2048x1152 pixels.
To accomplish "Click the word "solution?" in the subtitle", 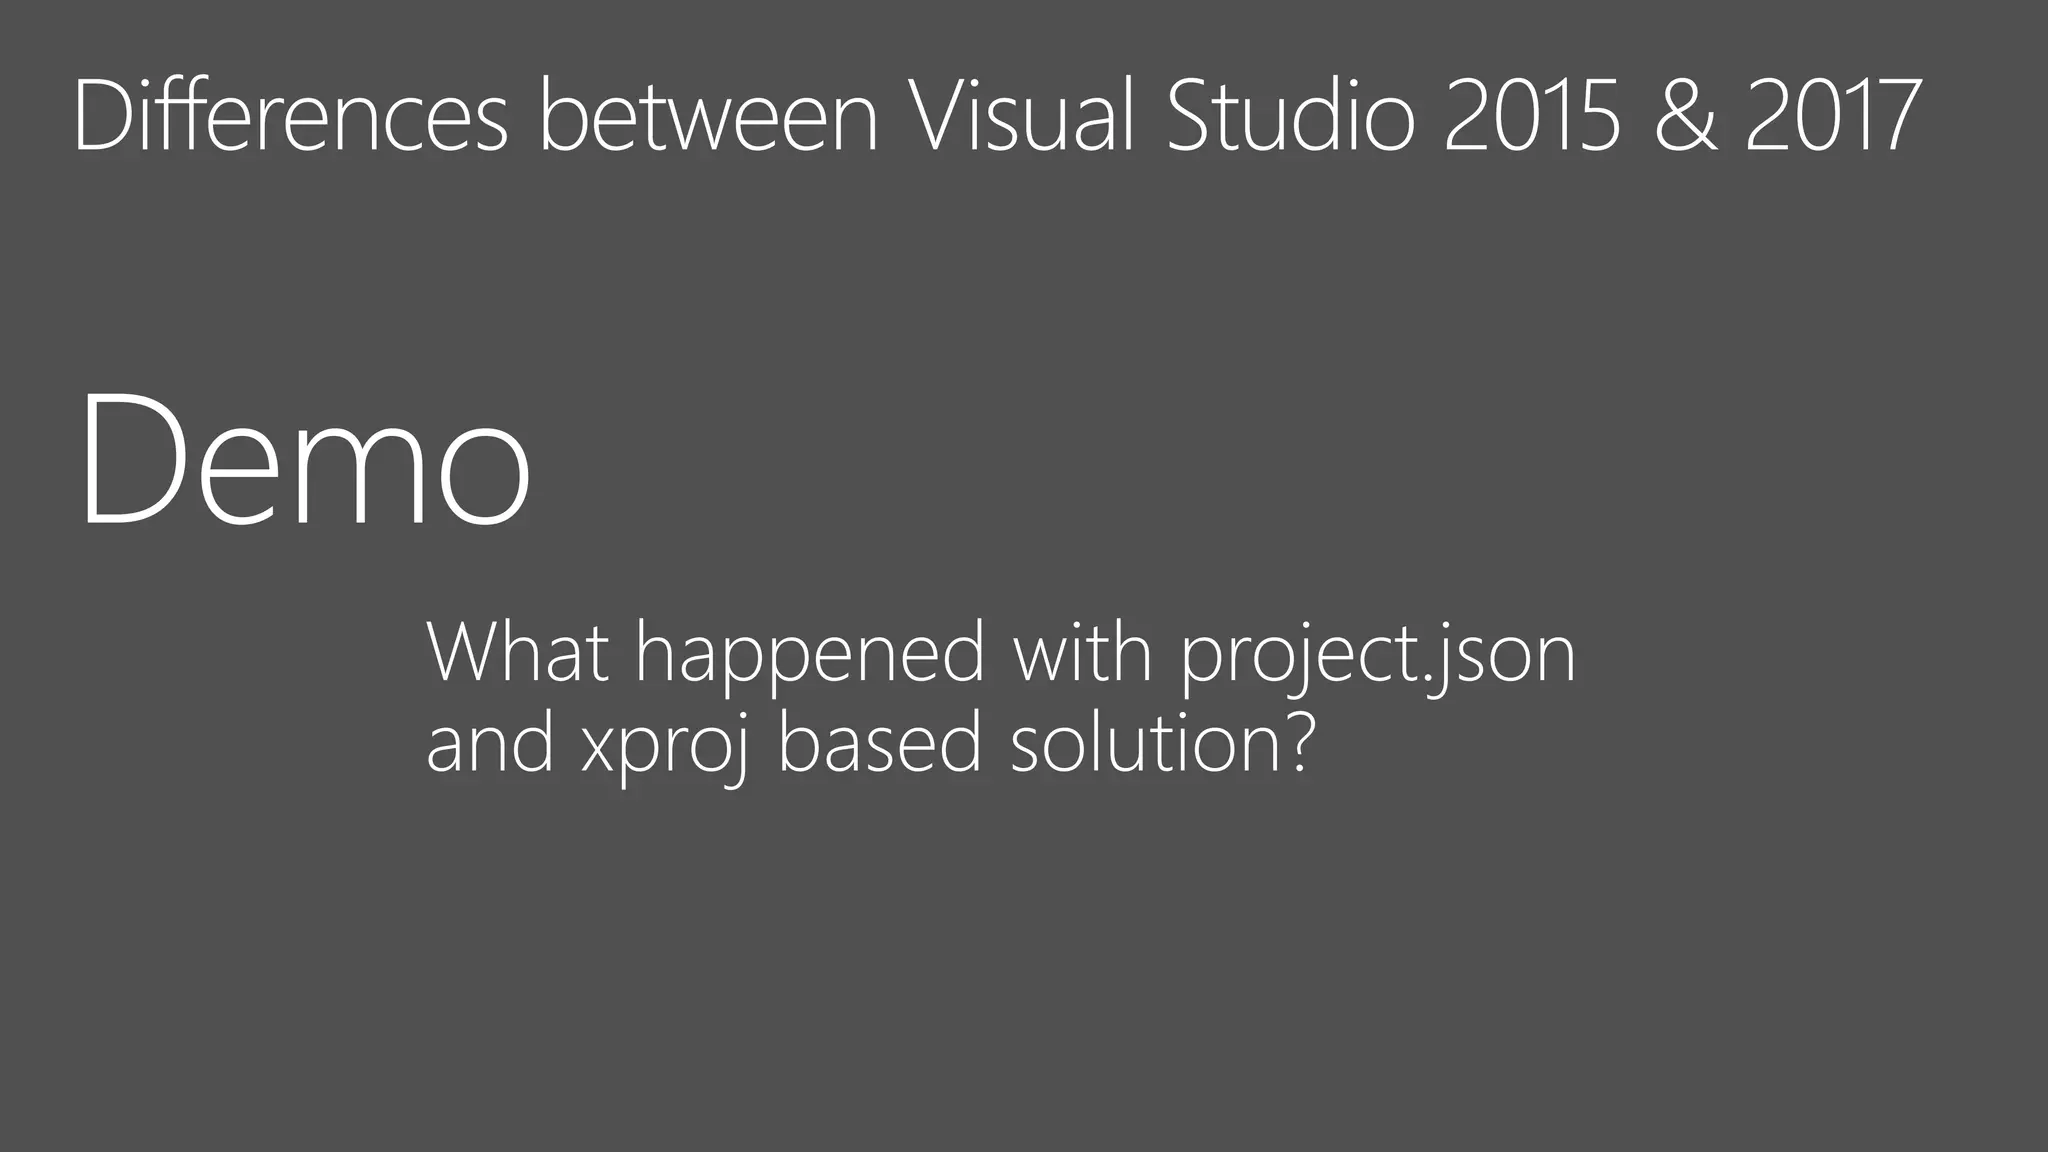I will (1160, 742).
